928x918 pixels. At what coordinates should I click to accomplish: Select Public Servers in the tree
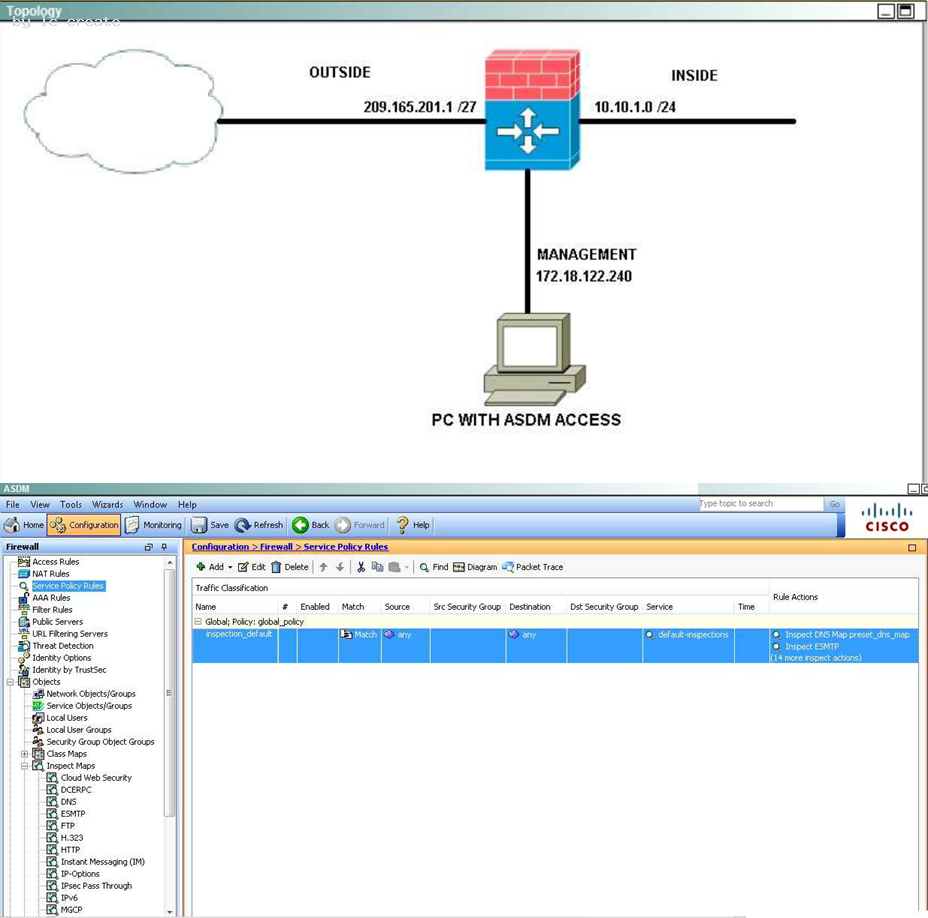coord(57,621)
